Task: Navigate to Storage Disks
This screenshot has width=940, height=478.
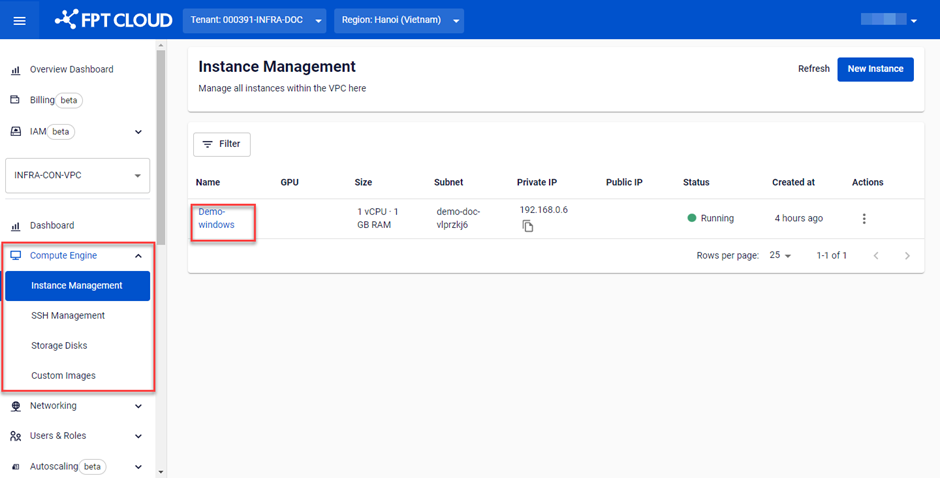Action: [59, 346]
